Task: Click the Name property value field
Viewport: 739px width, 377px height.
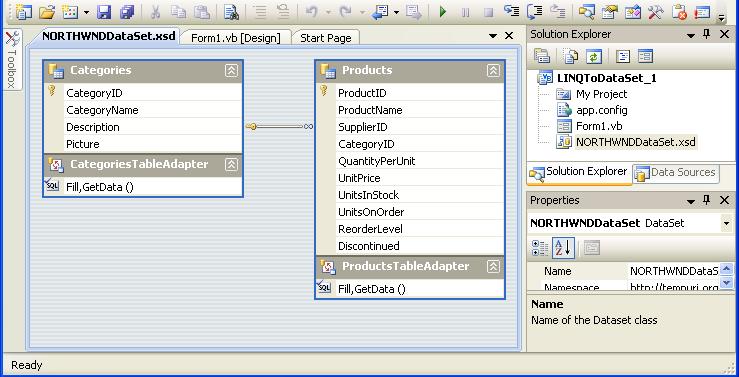Action: pyautogui.click(x=674, y=271)
